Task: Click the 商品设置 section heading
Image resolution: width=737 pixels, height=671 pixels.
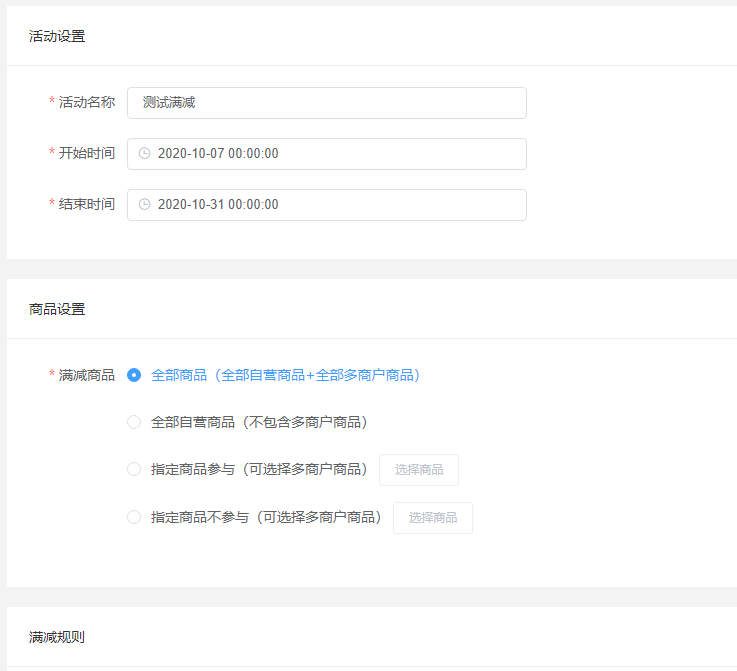Action: pyautogui.click(x=57, y=309)
